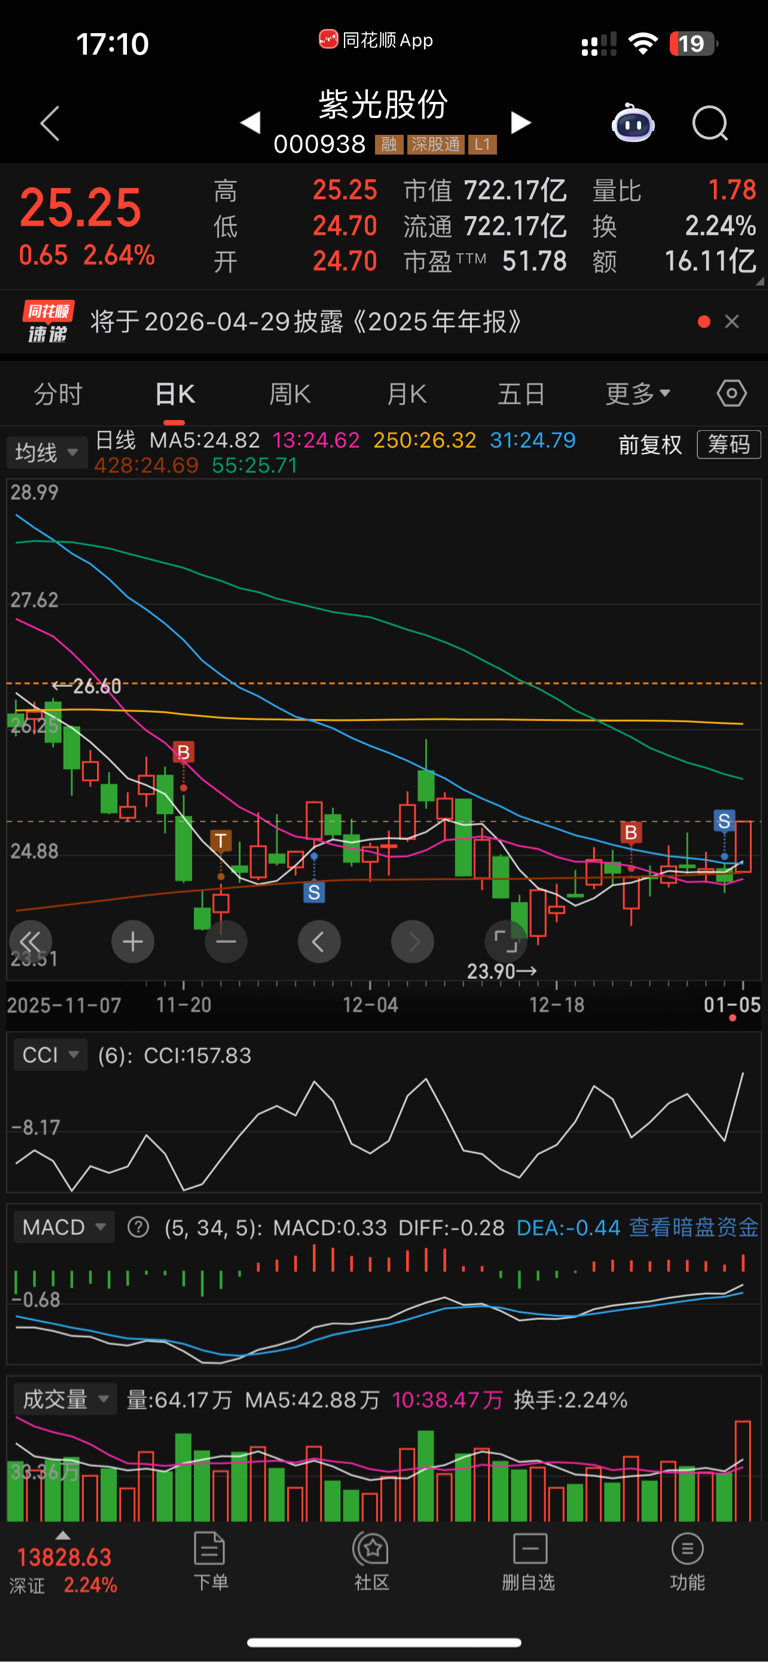Screen dimensions: 768x1662
Task: Tap 删自选 remove from watchlist
Action: point(529,1561)
